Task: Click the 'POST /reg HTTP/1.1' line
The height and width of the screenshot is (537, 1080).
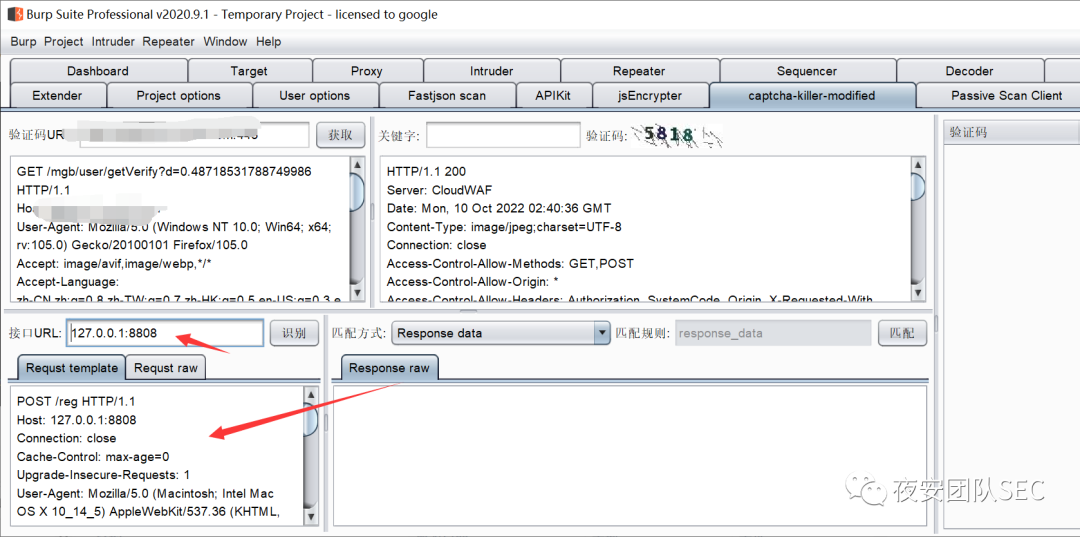Action: point(76,401)
